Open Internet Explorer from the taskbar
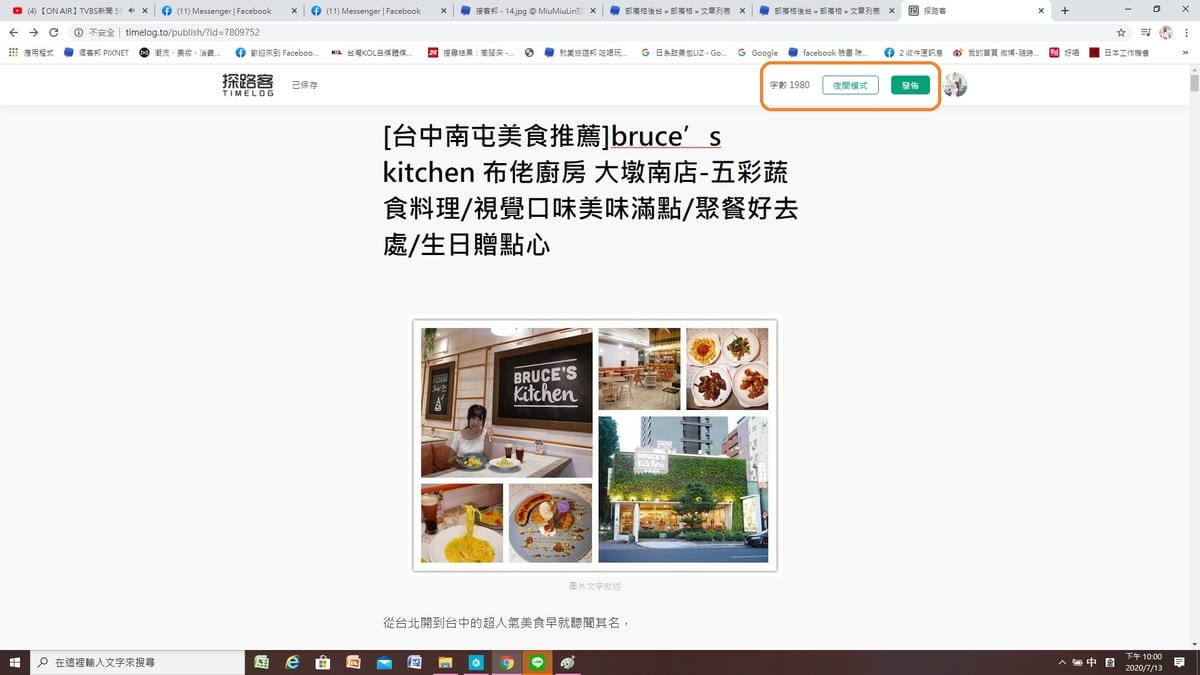The width and height of the screenshot is (1200, 675). click(x=292, y=662)
